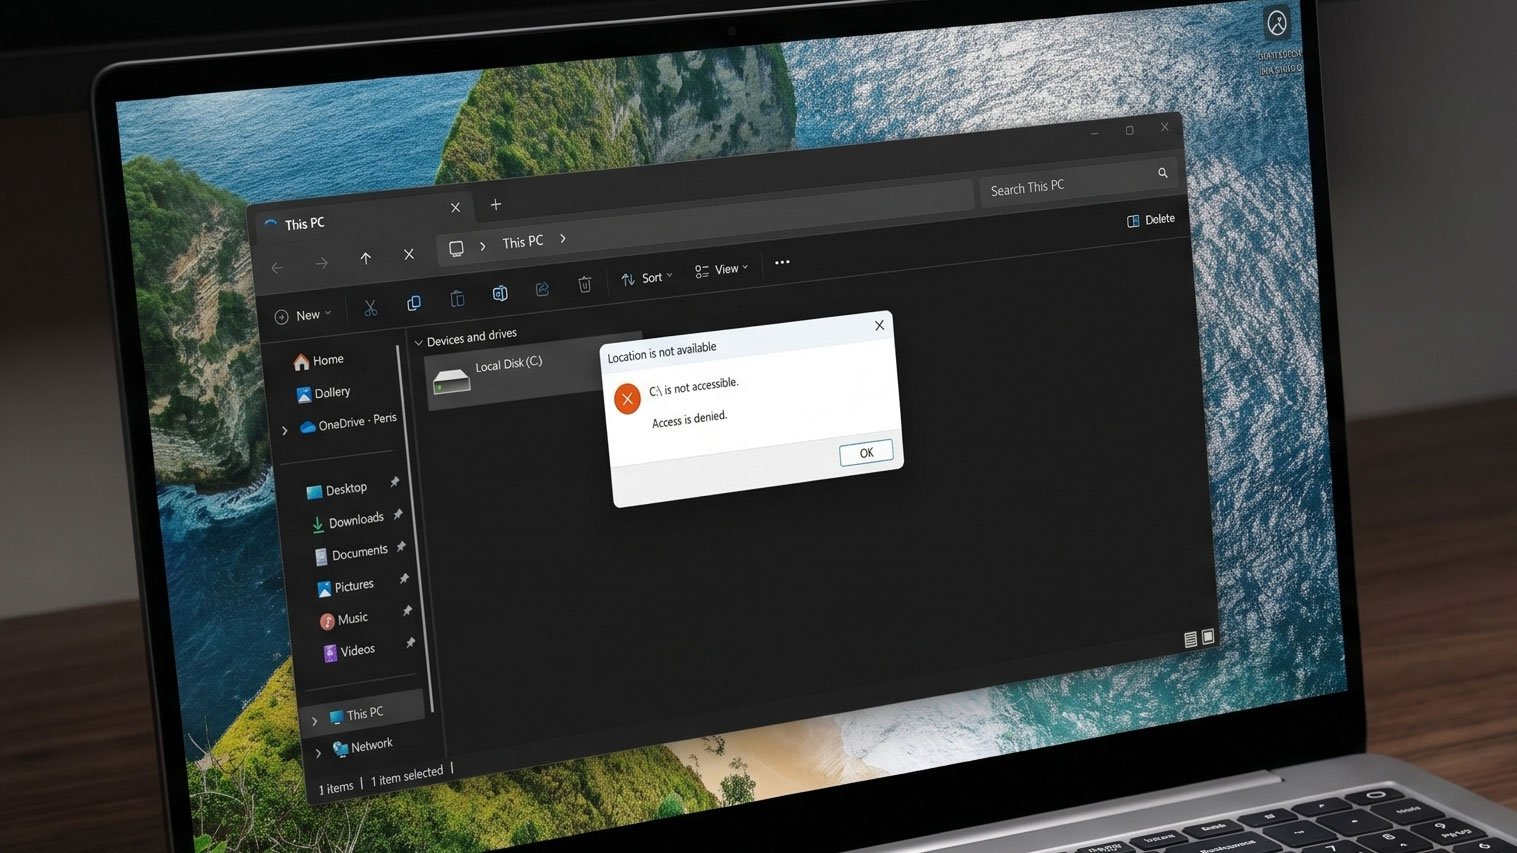Select the Cut scissors icon
The image size is (1517, 853).
pos(370,307)
